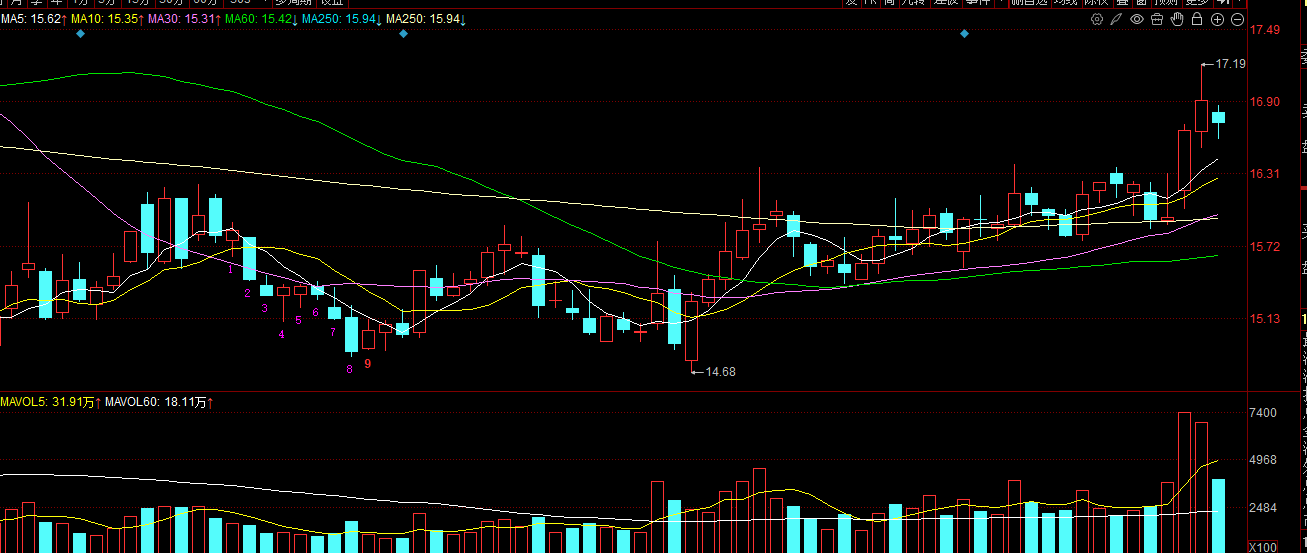
Task: Open the toolbox icon
Action: (1157, 19)
